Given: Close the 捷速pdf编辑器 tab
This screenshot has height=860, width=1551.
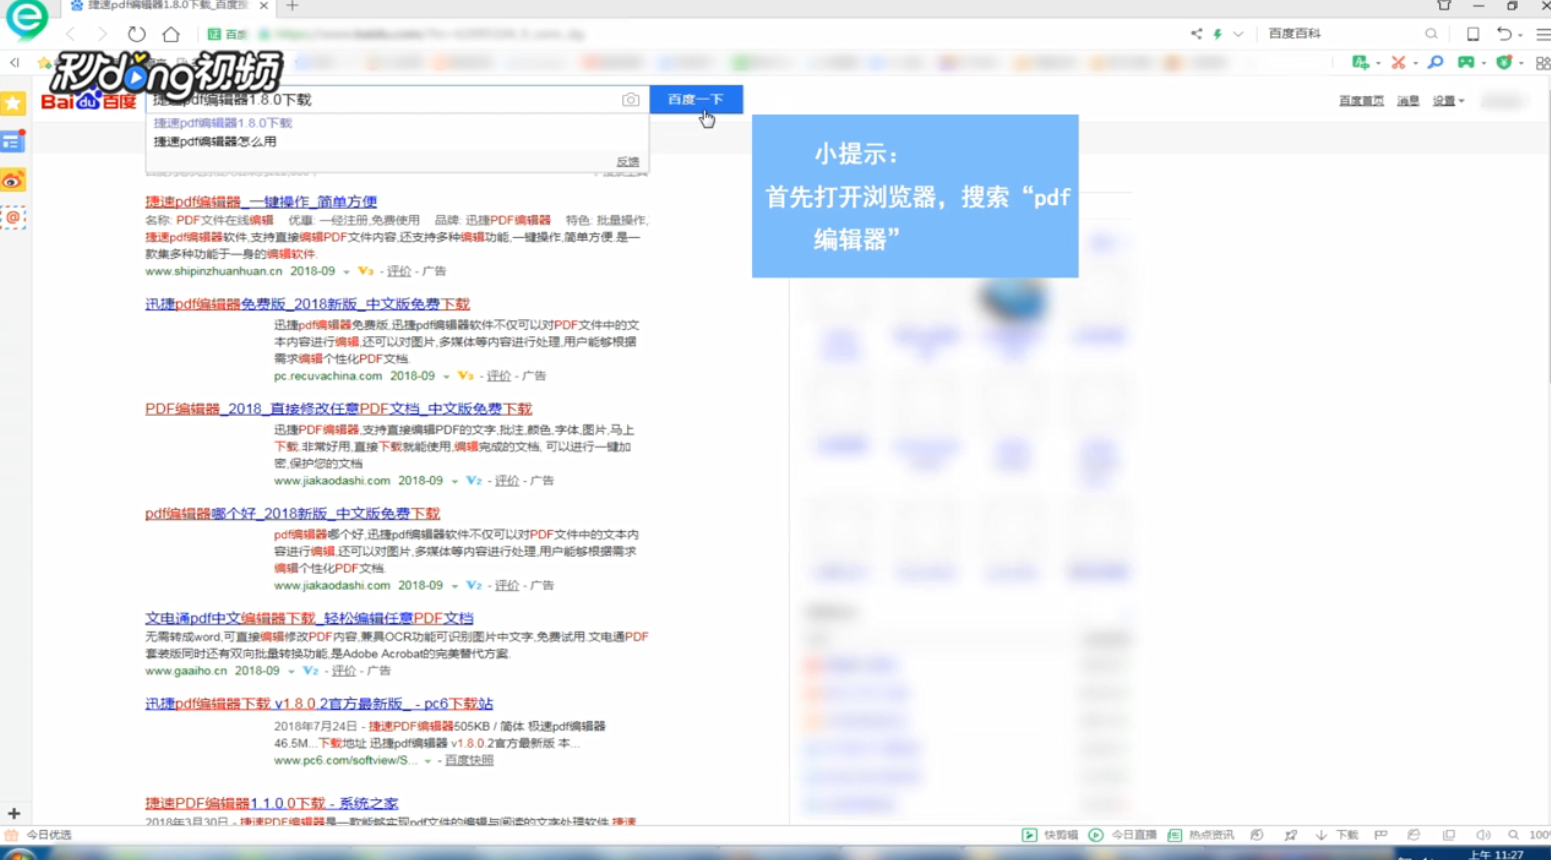Looking at the screenshot, I should (x=263, y=6).
